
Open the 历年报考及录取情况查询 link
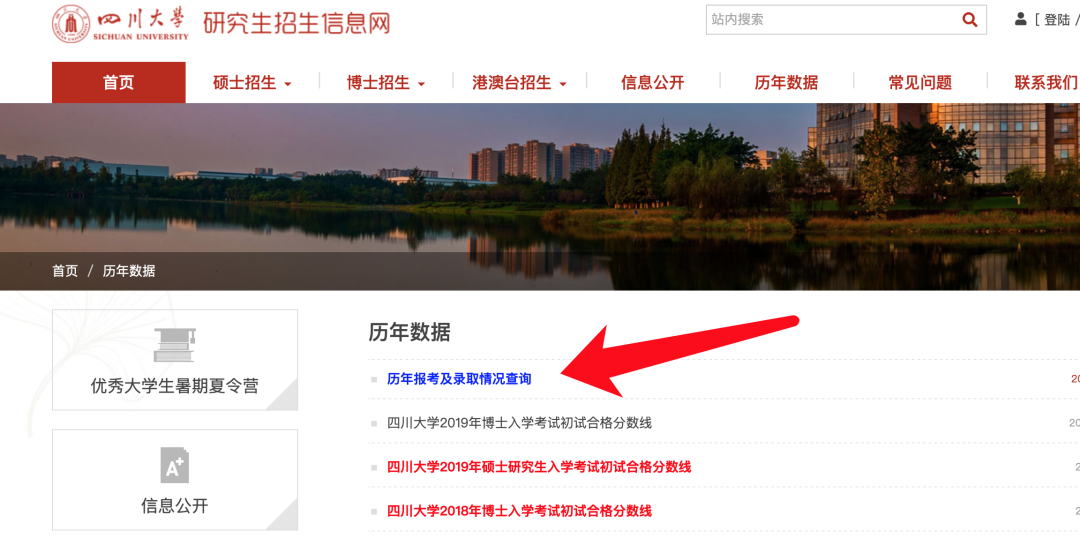pos(459,379)
